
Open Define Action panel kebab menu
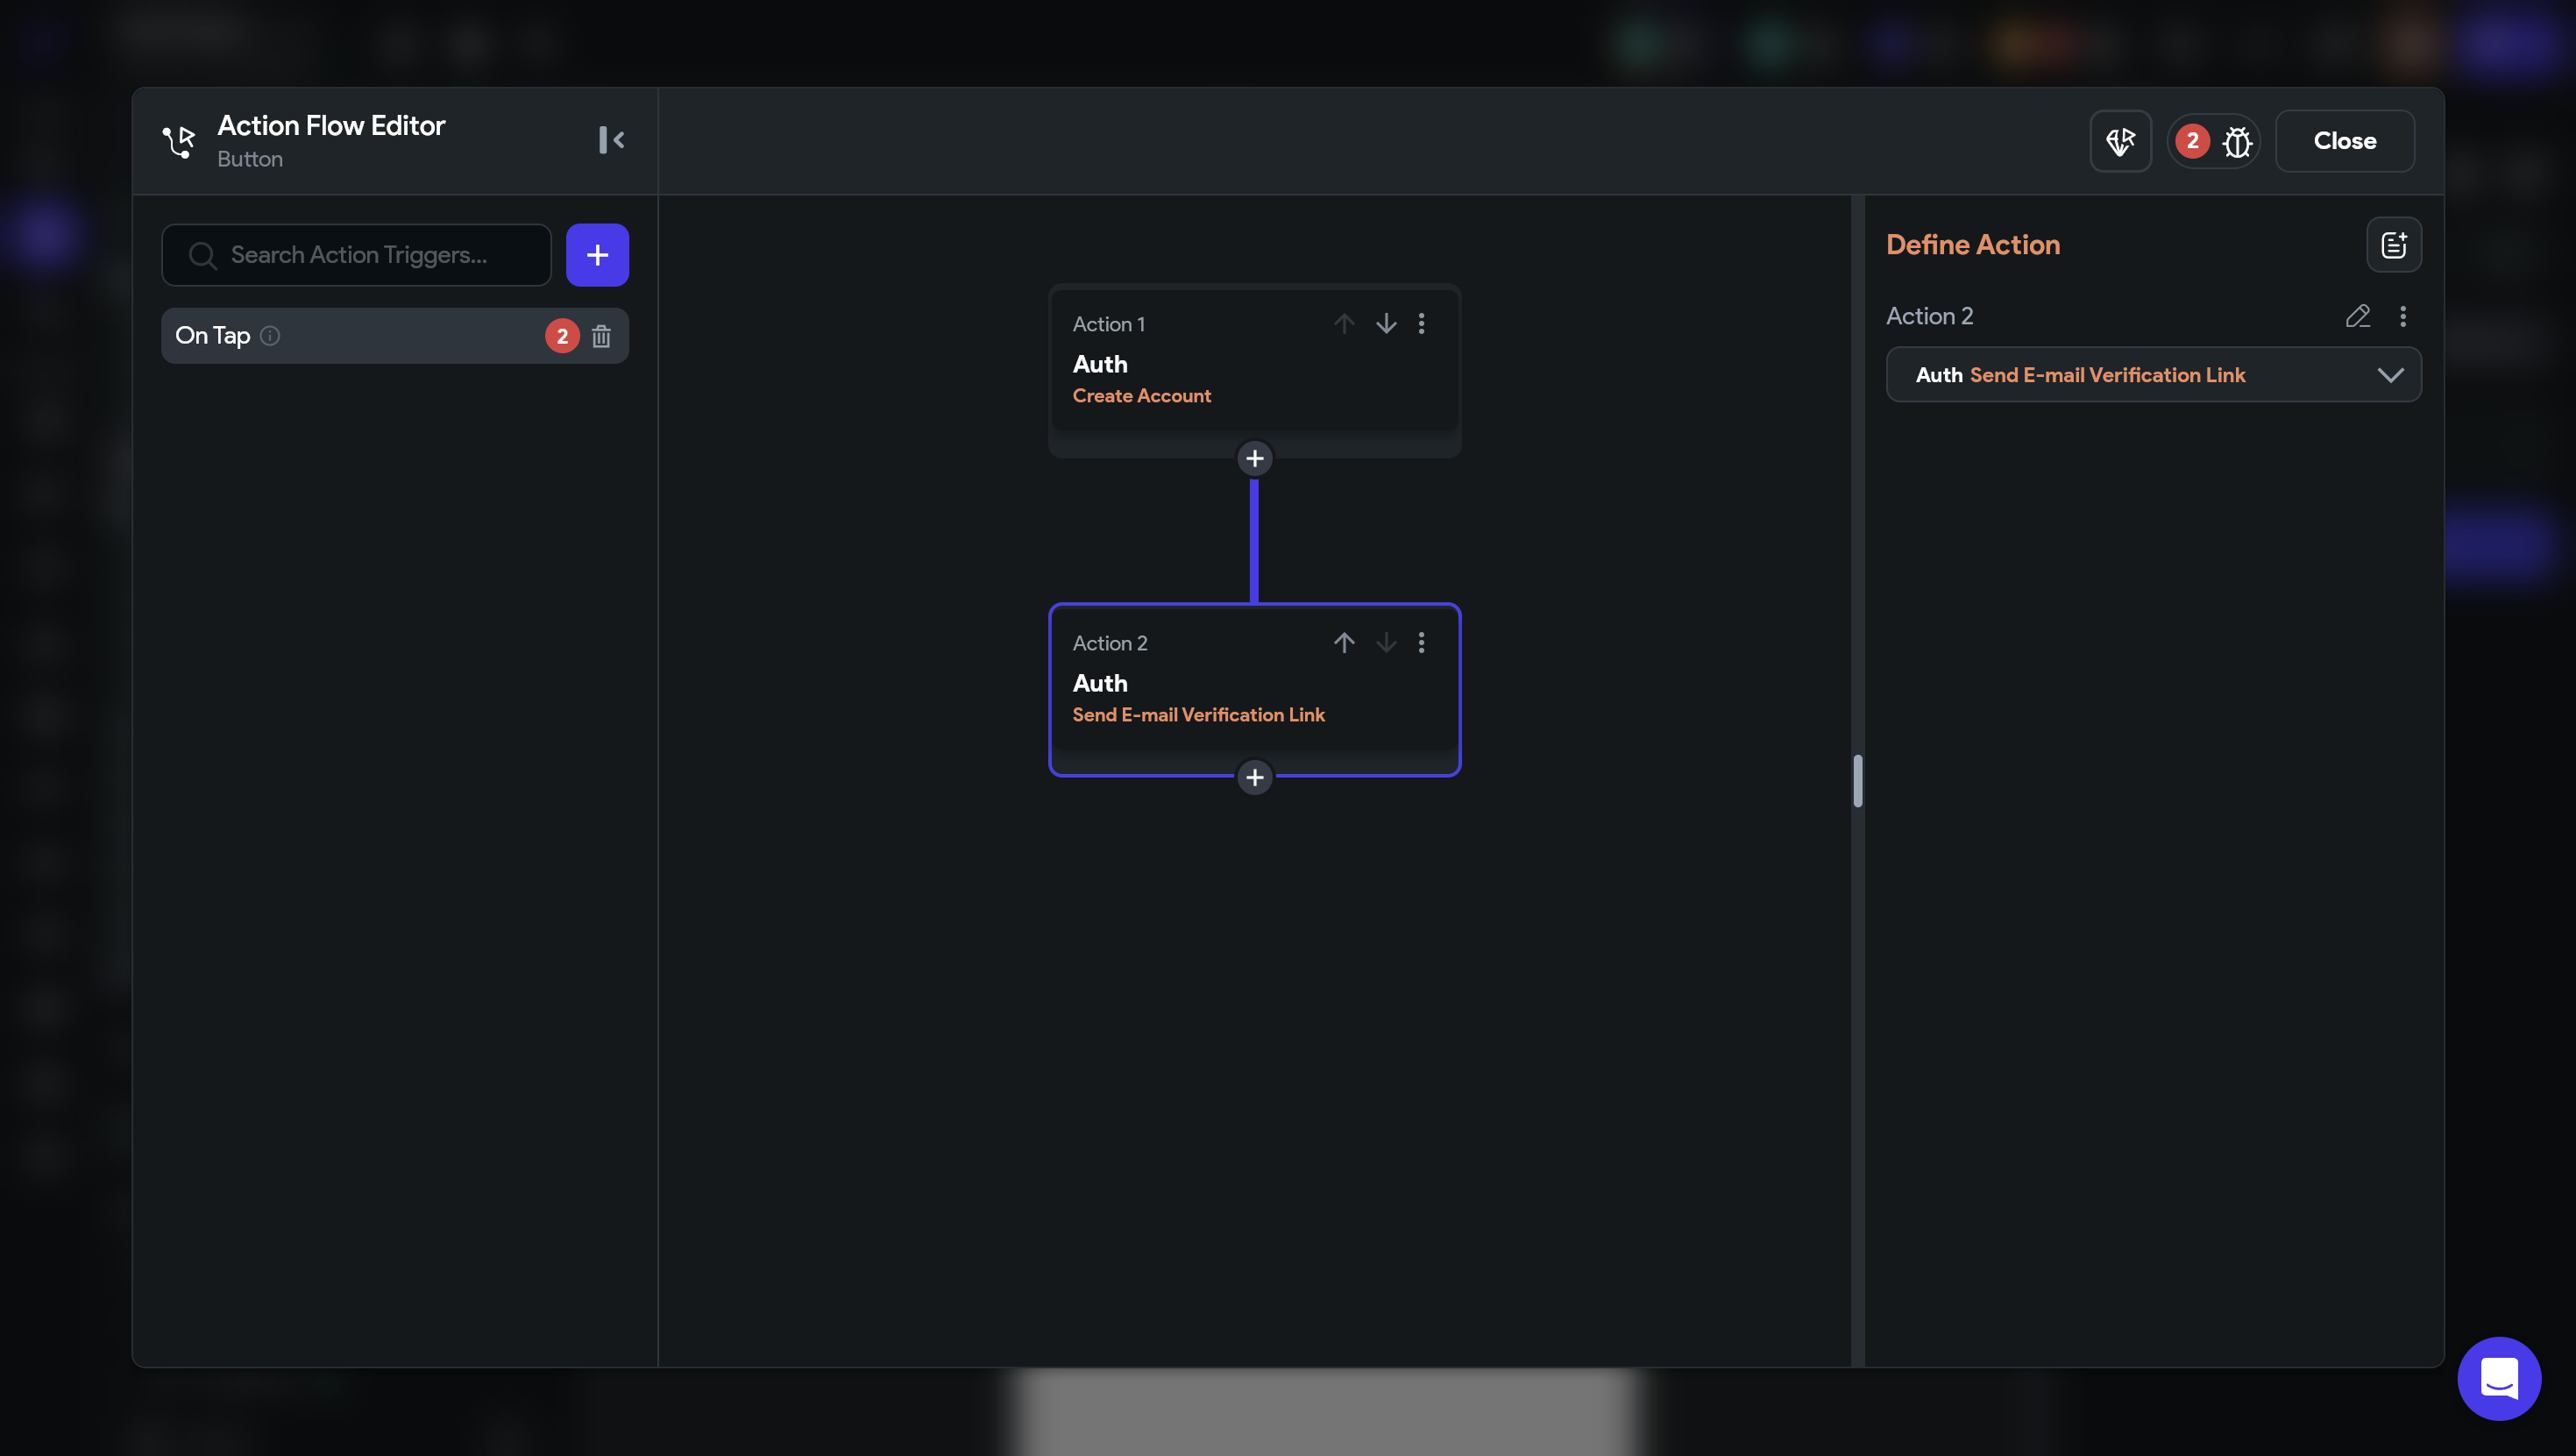(2403, 316)
